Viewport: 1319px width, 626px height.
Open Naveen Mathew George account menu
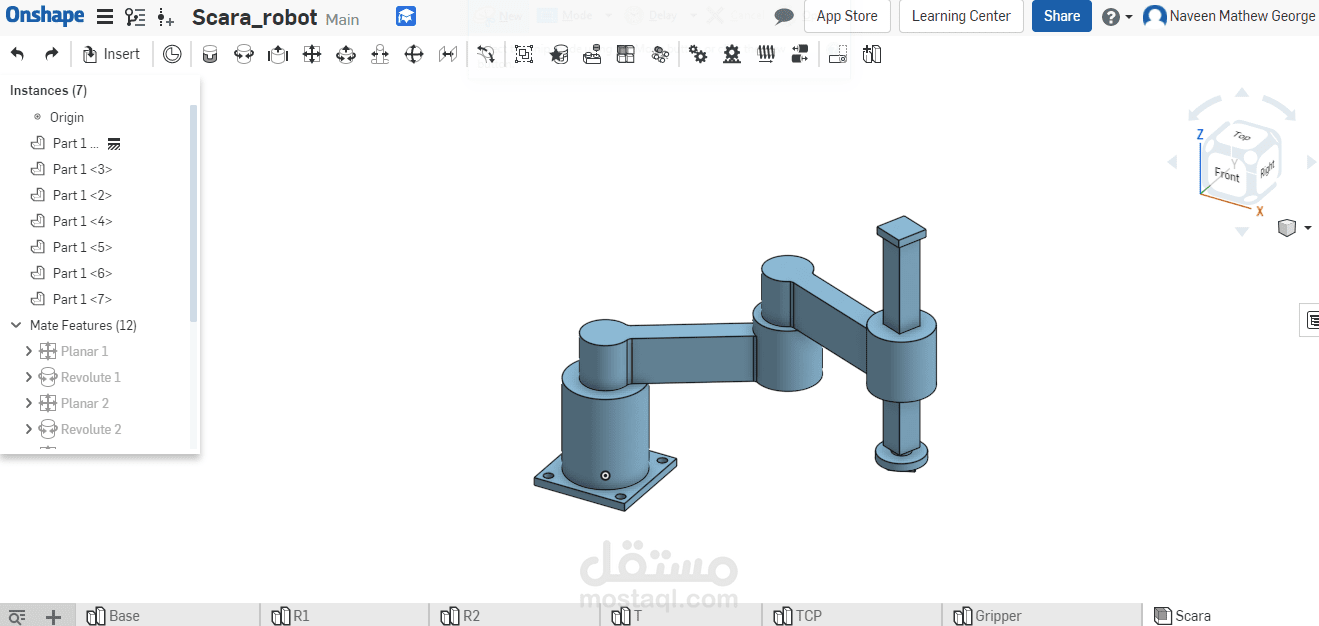(x=1229, y=16)
